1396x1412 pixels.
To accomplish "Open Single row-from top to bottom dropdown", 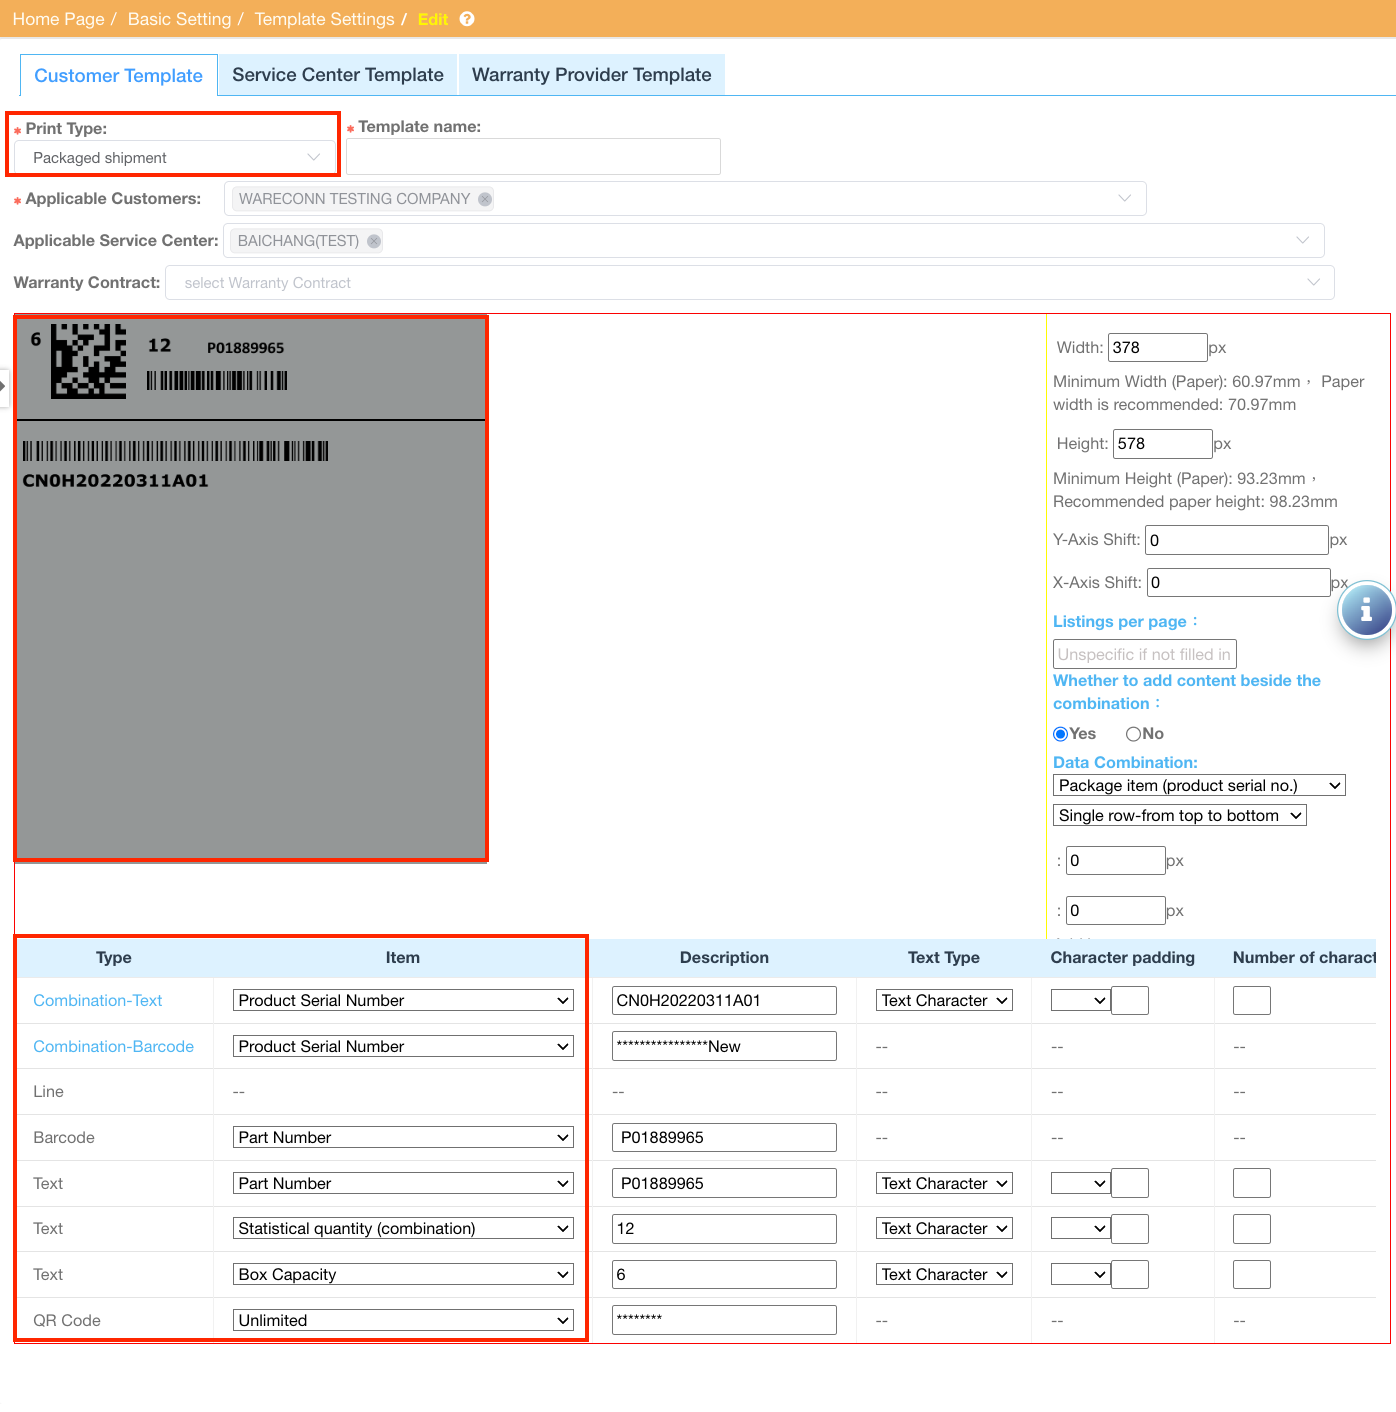I will (1179, 816).
